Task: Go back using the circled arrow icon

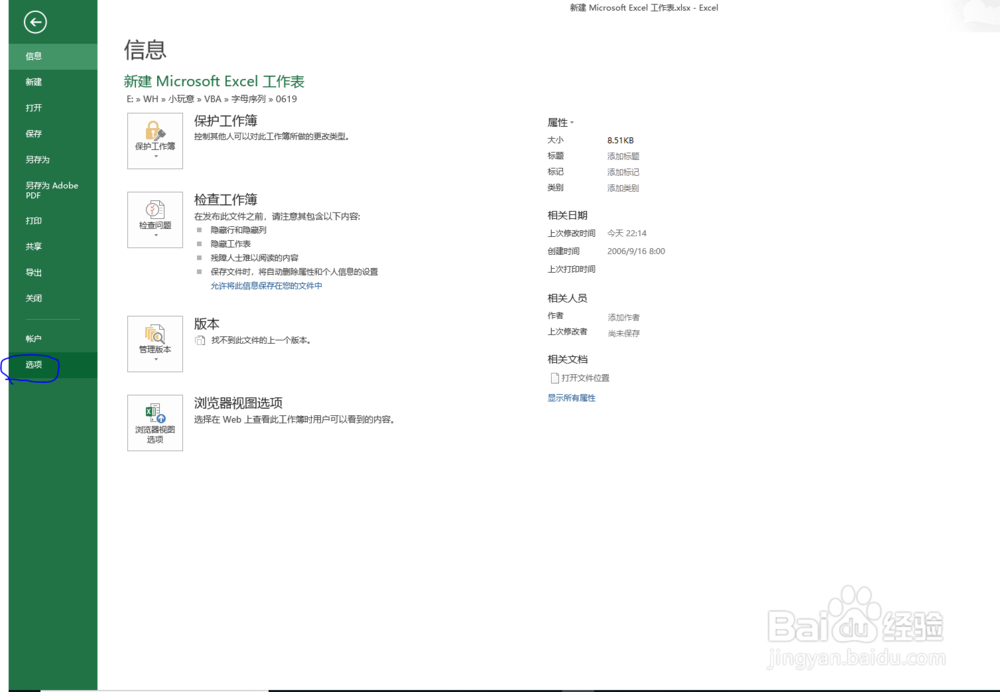Action: point(35,22)
